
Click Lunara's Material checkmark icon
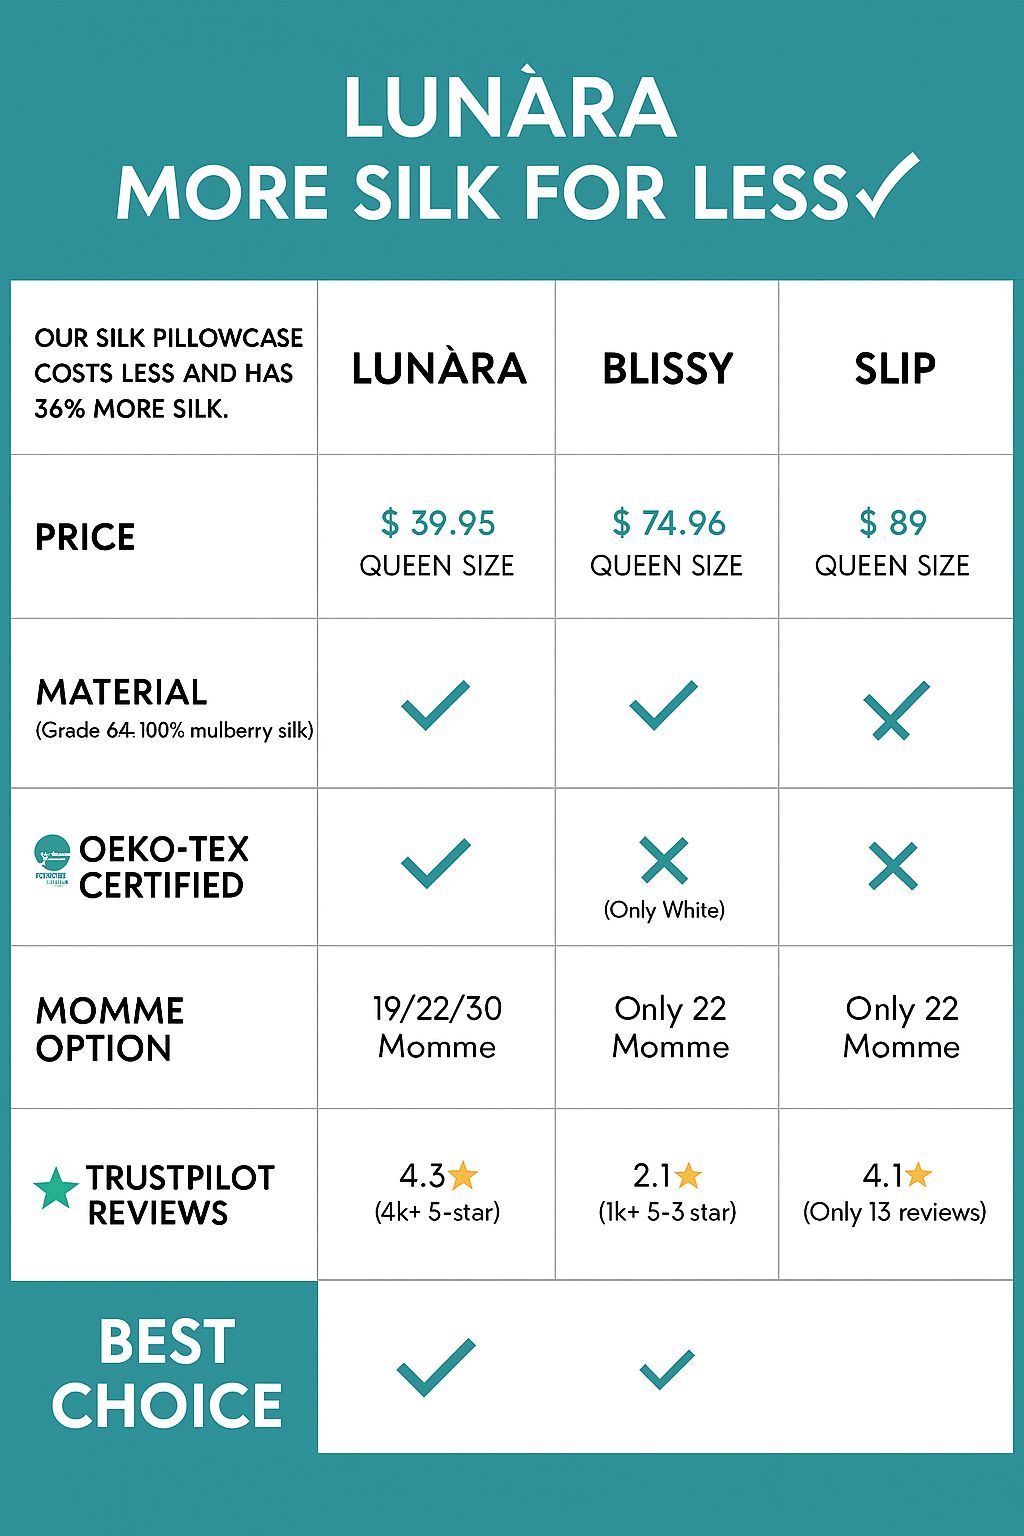(x=435, y=705)
